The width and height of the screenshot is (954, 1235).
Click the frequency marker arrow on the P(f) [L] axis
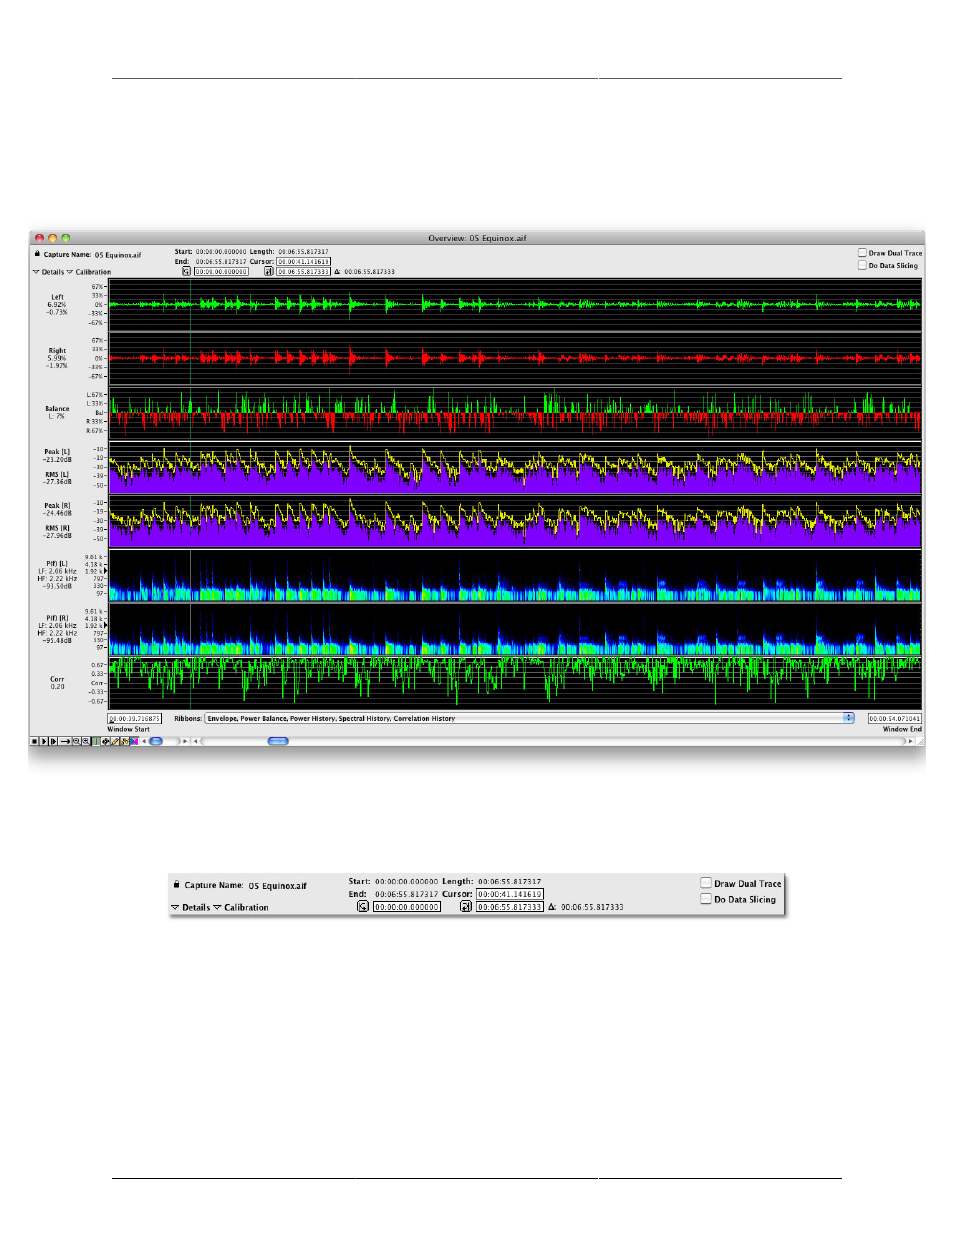[x=105, y=571]
